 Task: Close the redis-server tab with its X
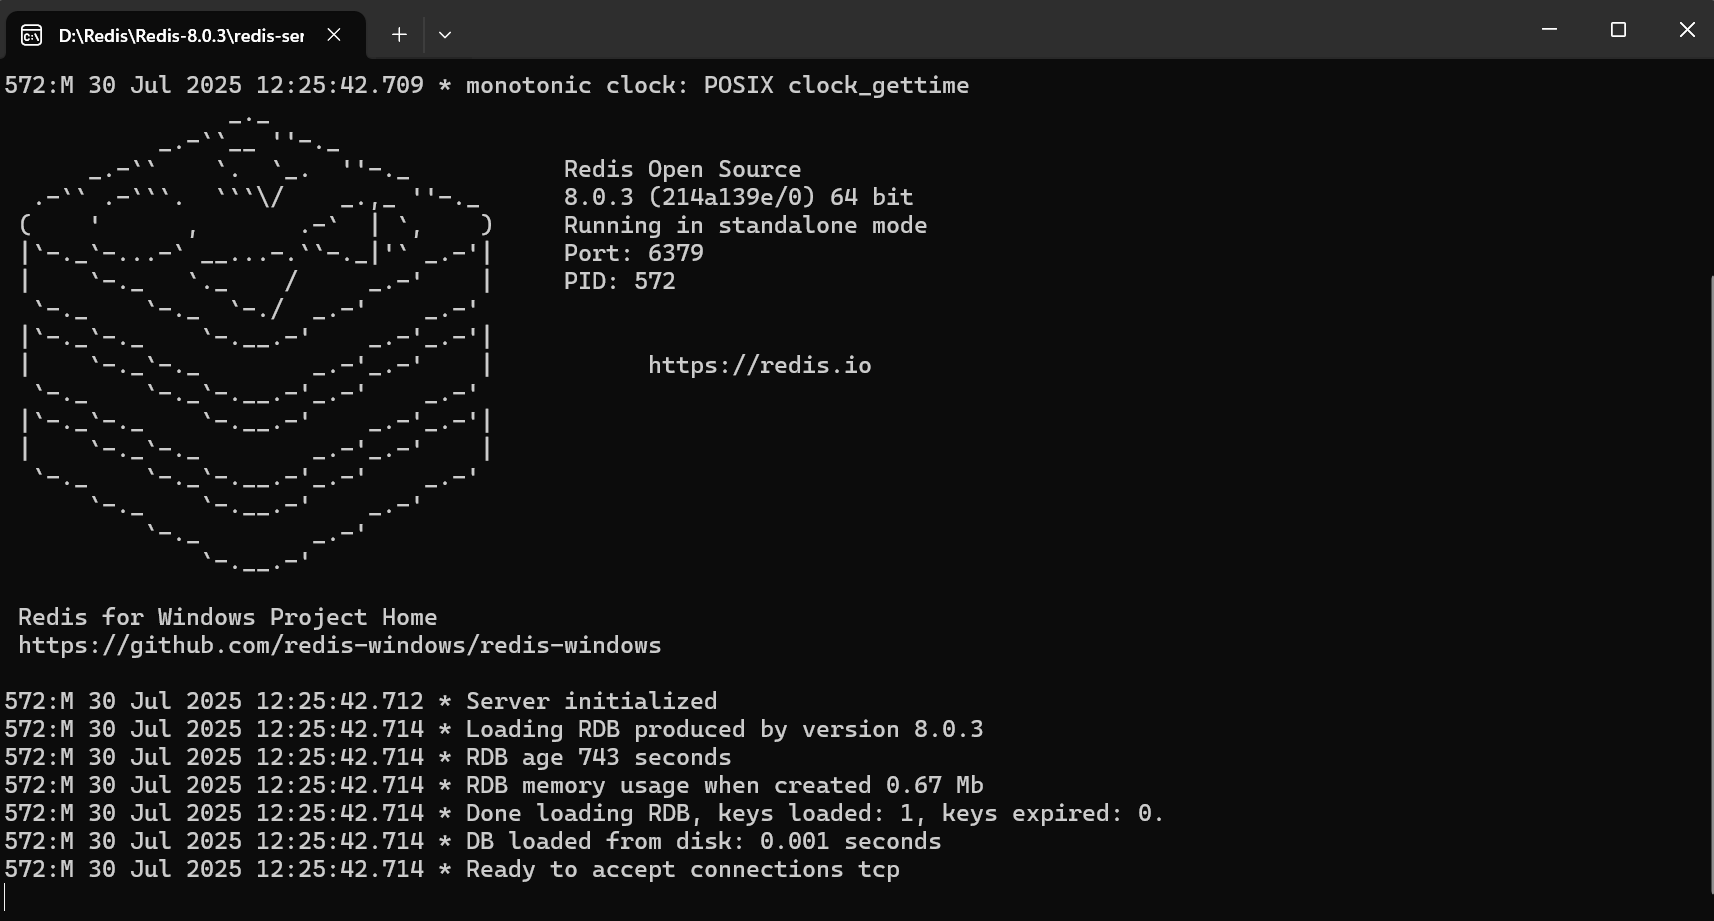click(333, 34)
